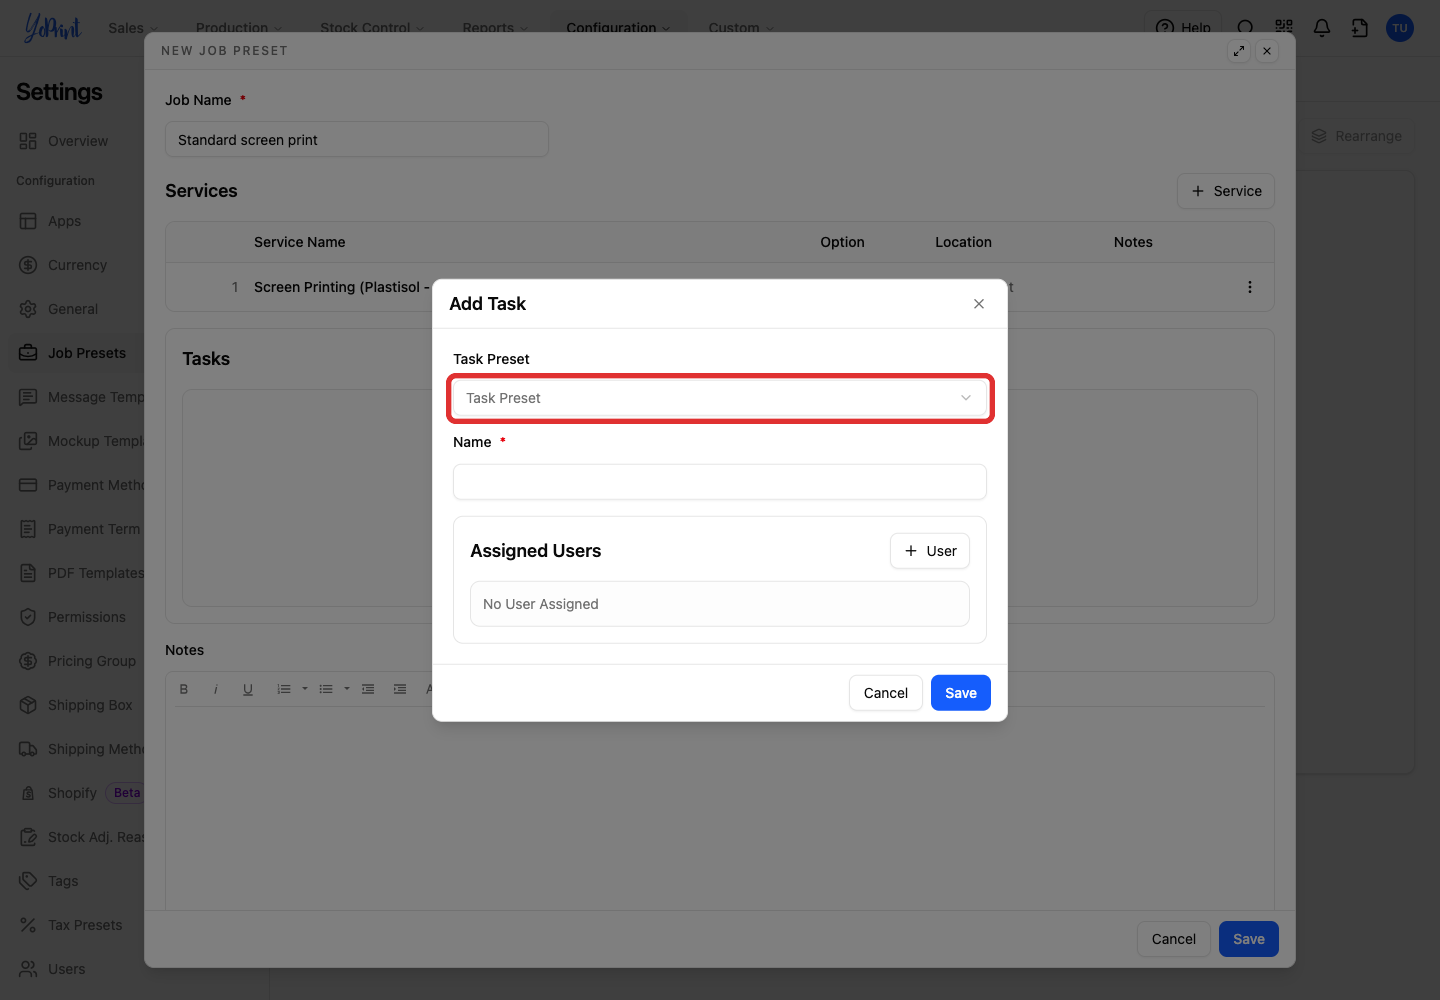Open row options for Screen Printing service
1440x1000 pixels.
click(1250, 287)
